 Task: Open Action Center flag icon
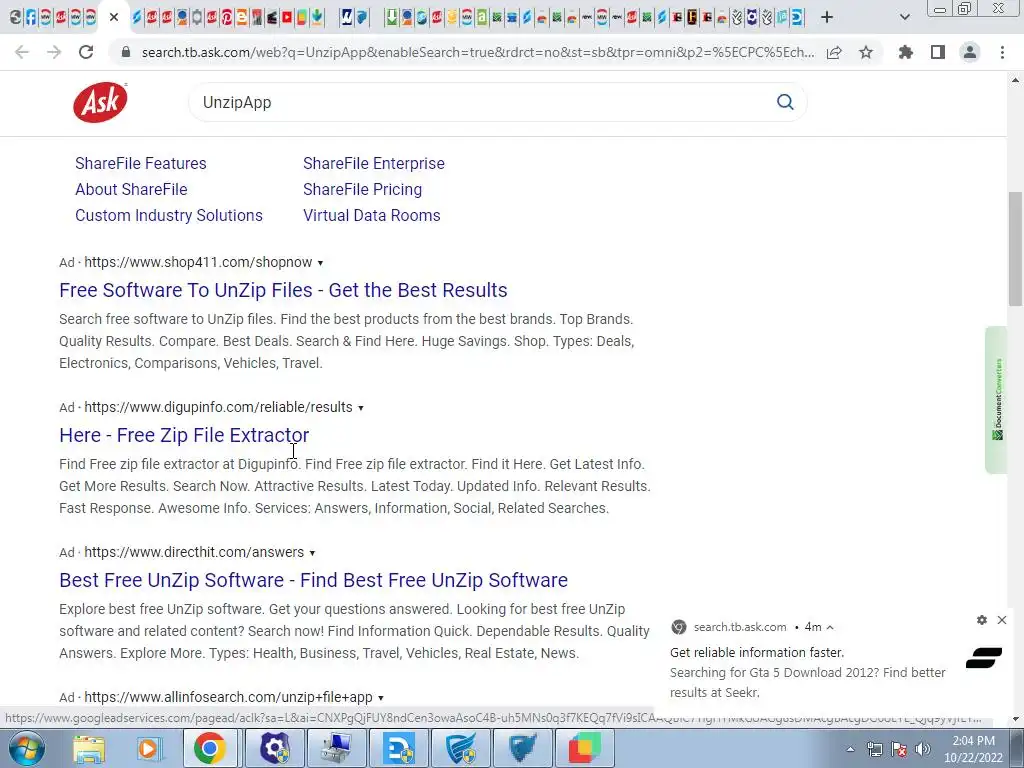(899, 749)
